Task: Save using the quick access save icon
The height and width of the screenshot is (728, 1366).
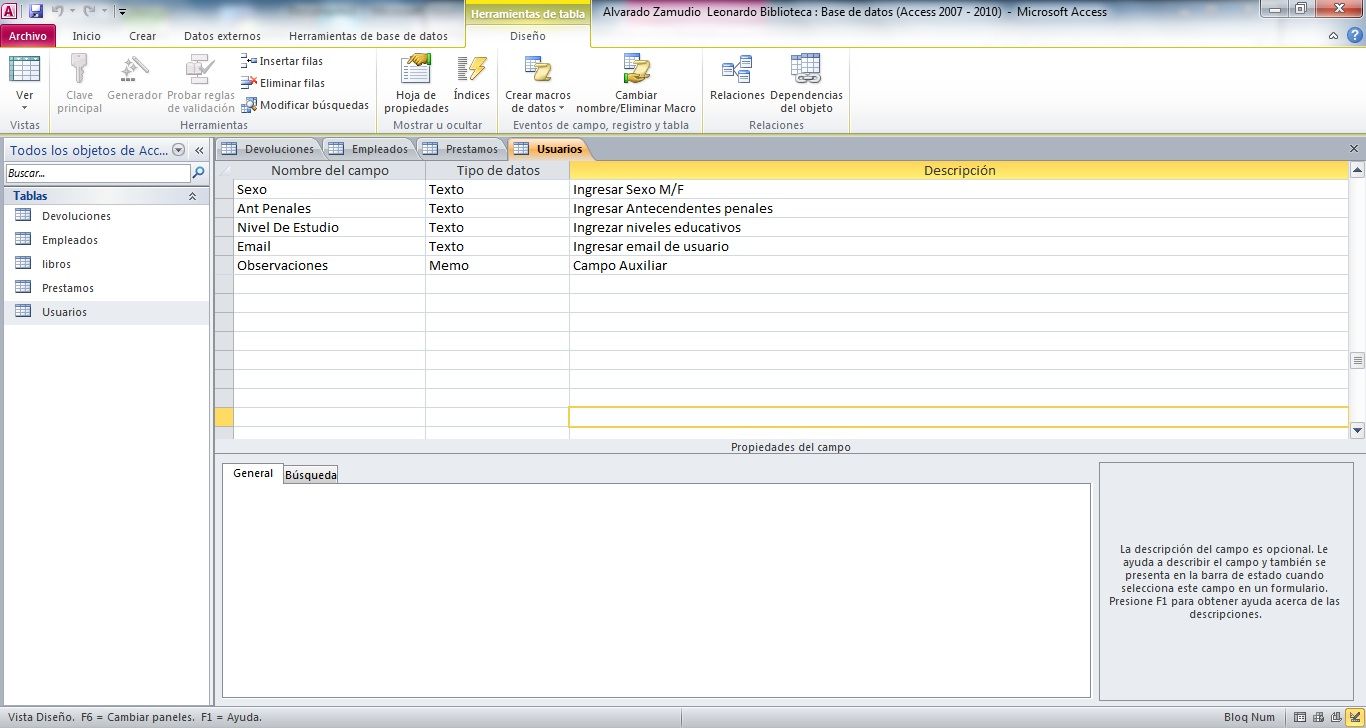Action: point(36,11)
